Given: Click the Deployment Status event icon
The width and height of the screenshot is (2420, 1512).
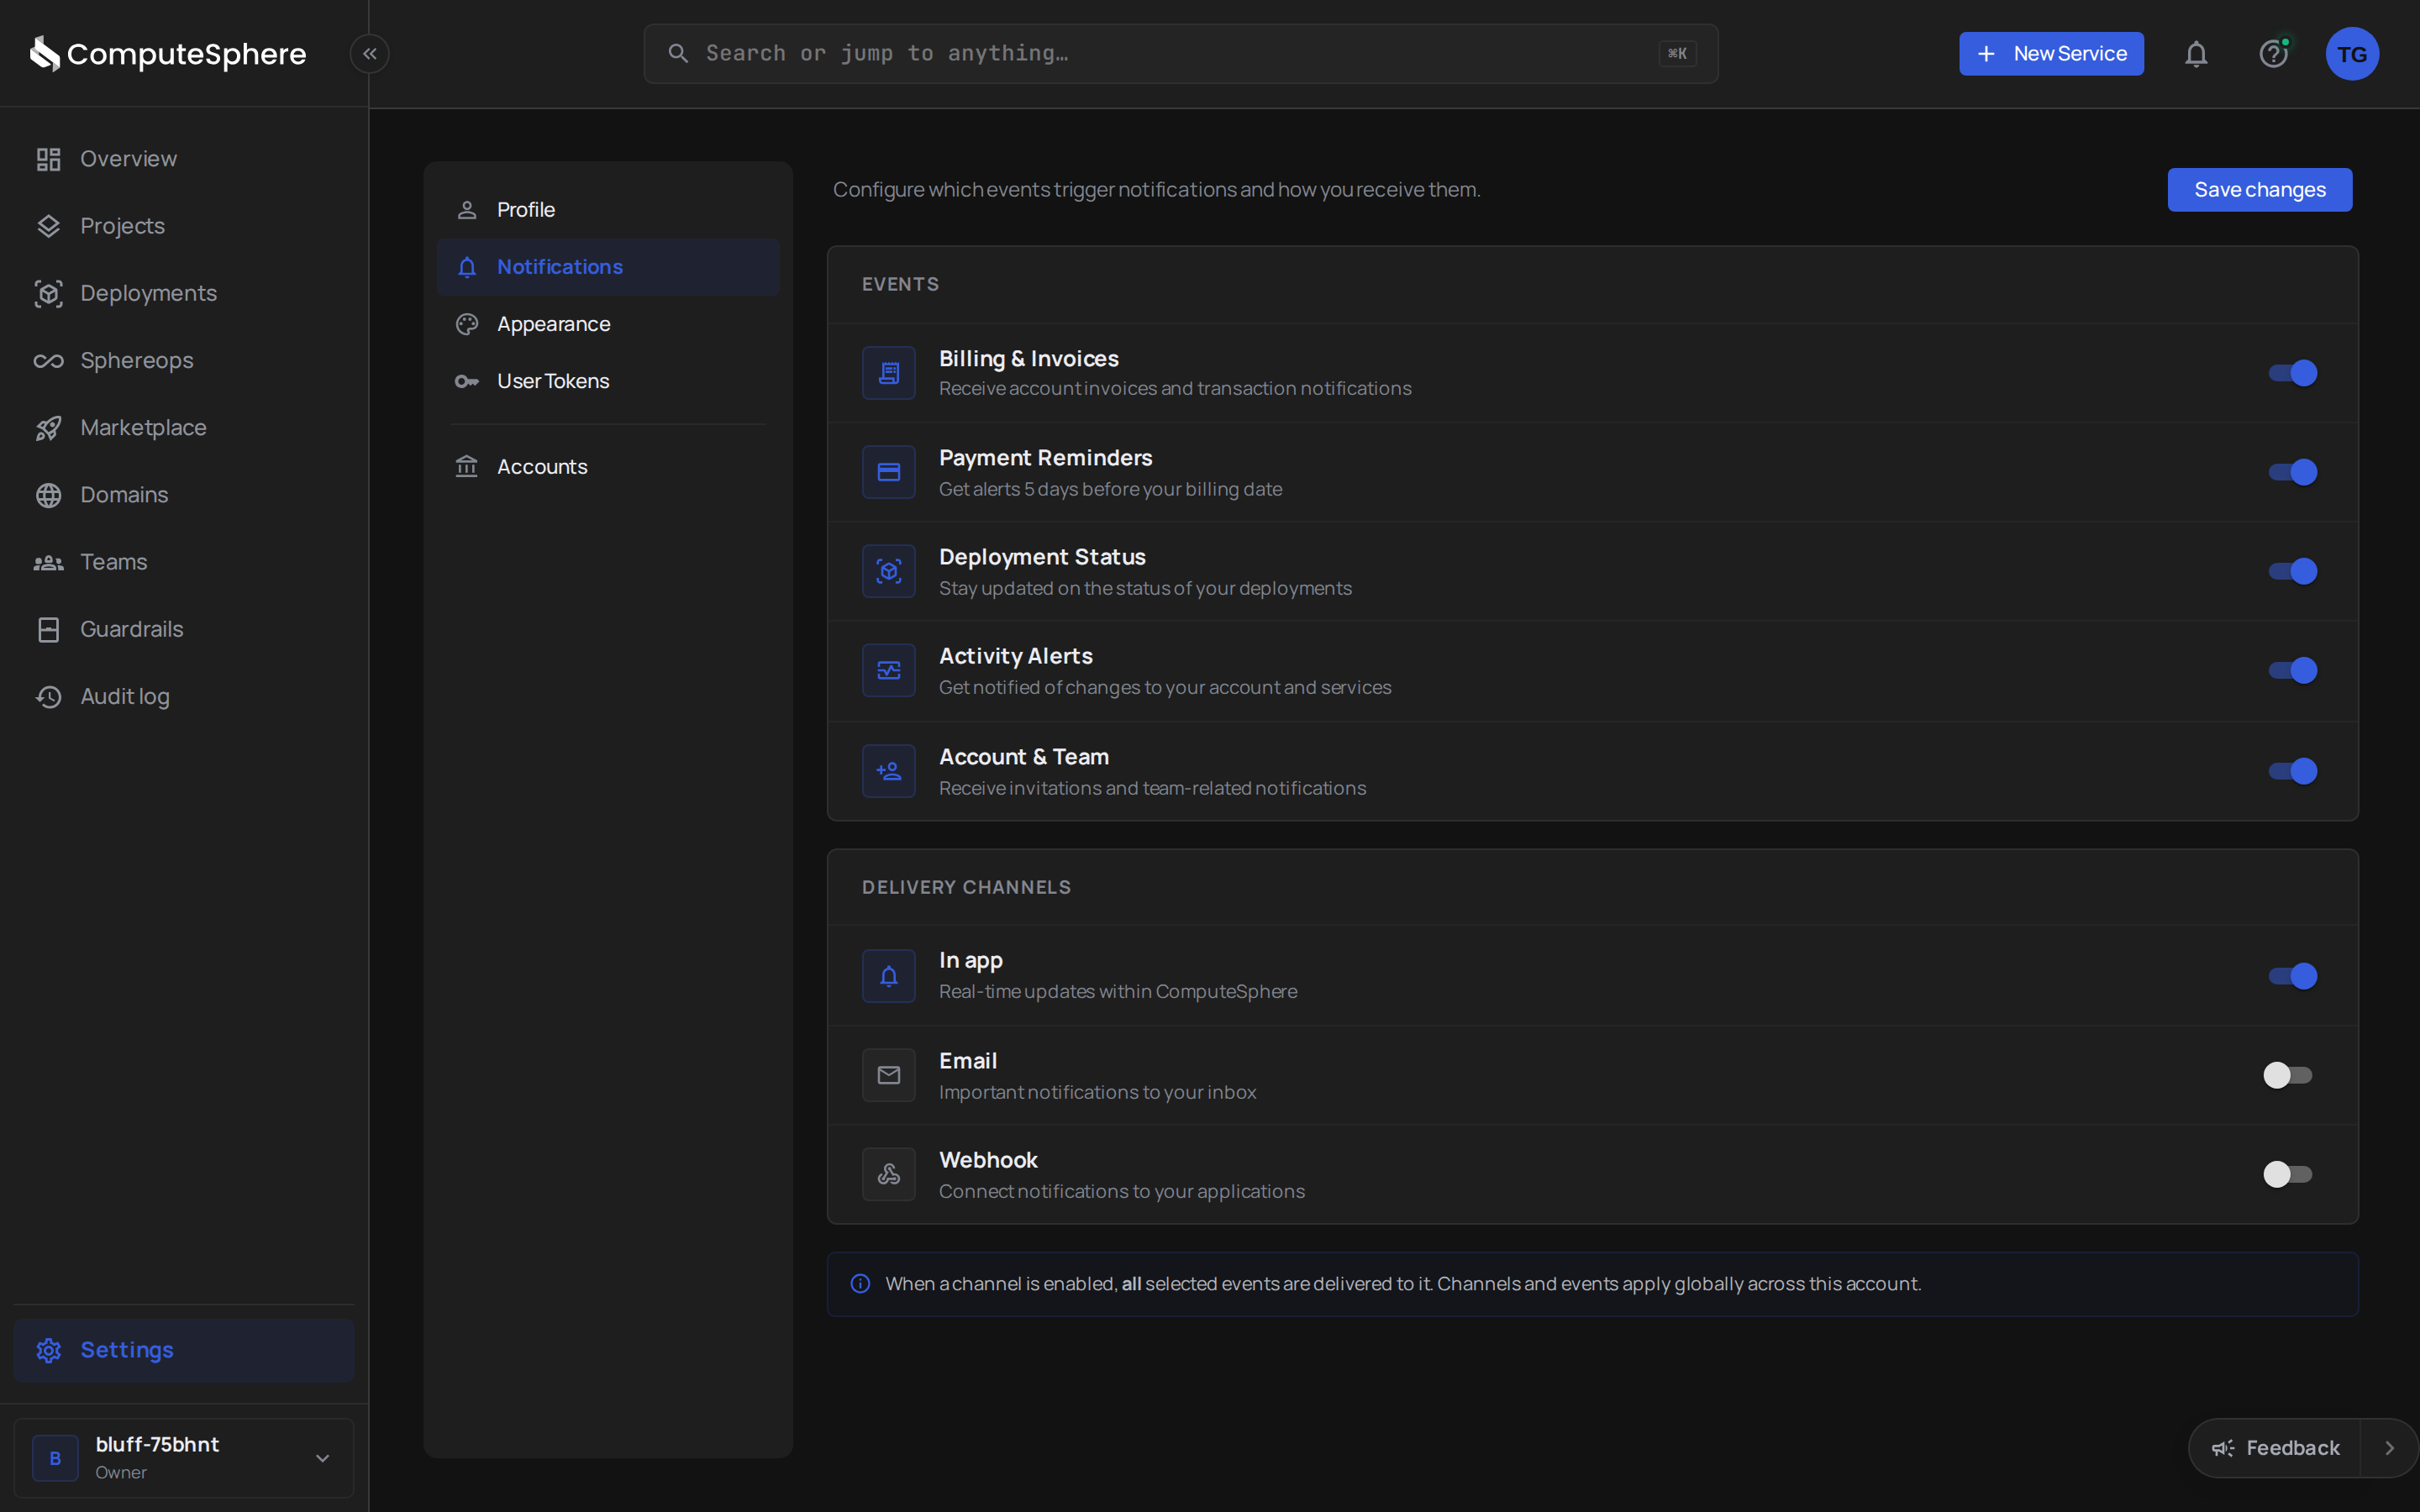Looking at the screenshot, I should [x=889, y=571].
